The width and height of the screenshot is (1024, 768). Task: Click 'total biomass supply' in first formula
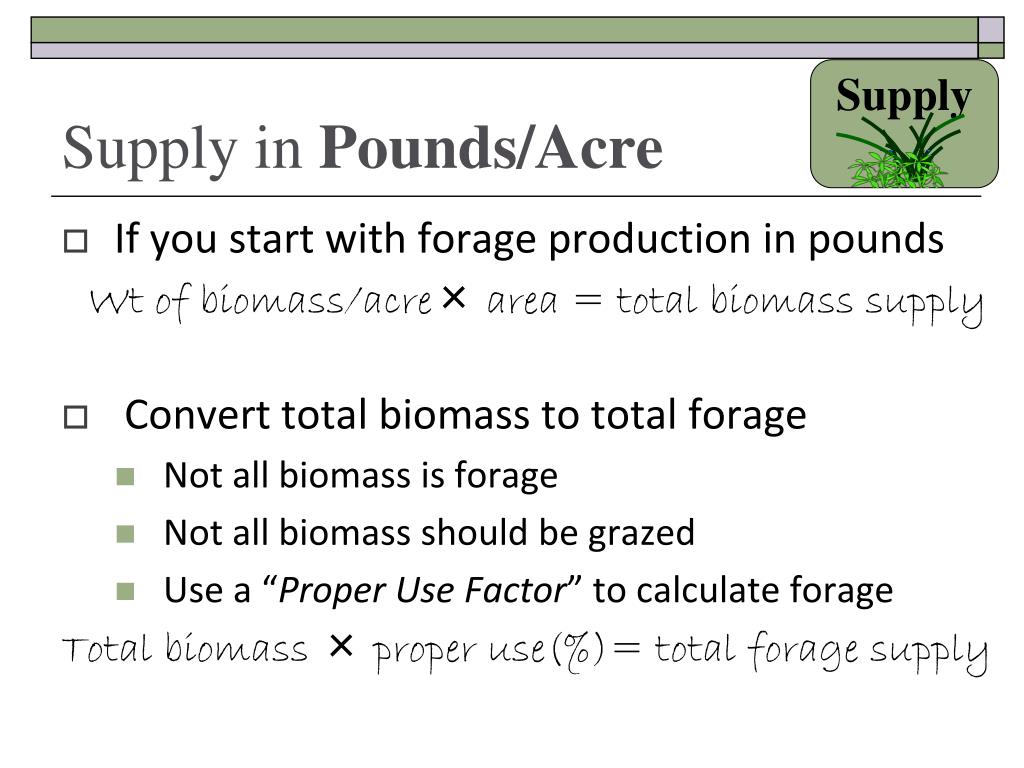(799, 304)
